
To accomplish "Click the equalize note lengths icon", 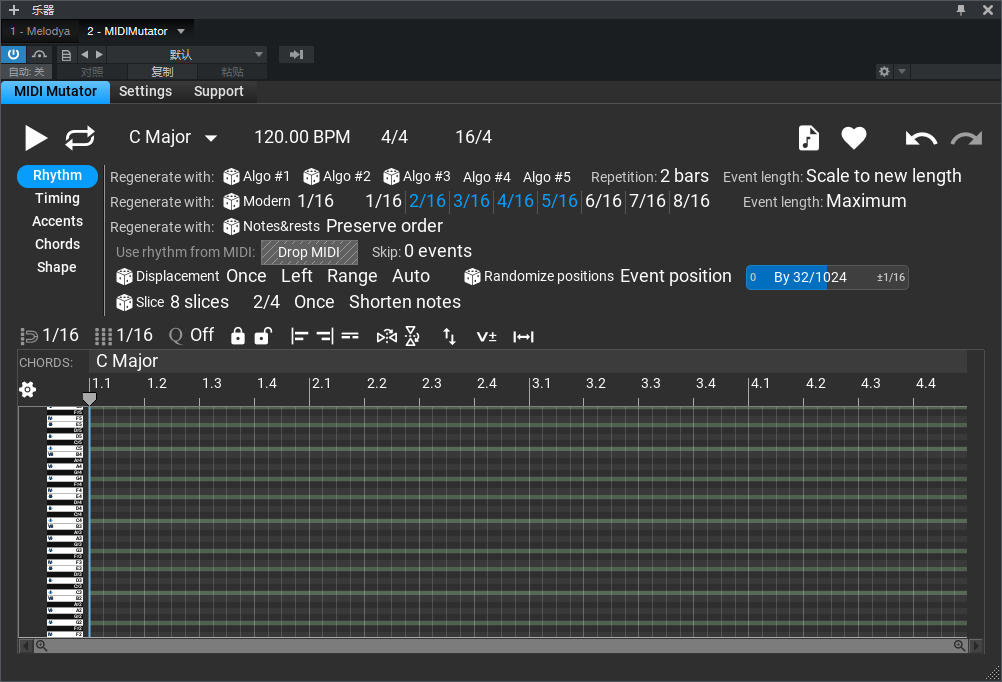I will (350, 336).
